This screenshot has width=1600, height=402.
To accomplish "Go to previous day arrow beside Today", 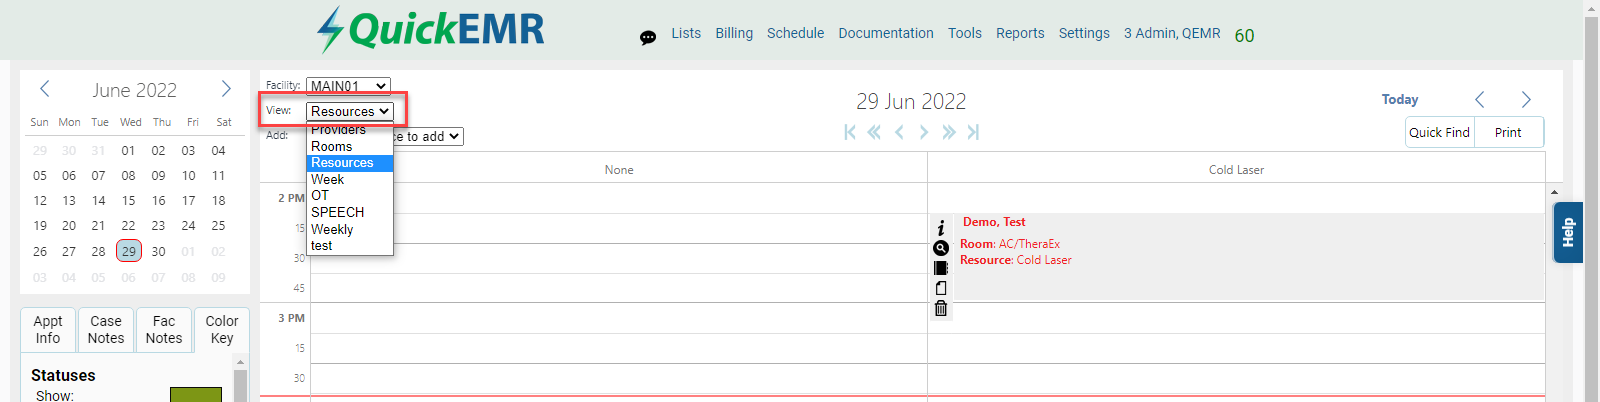I will 1480,99.
